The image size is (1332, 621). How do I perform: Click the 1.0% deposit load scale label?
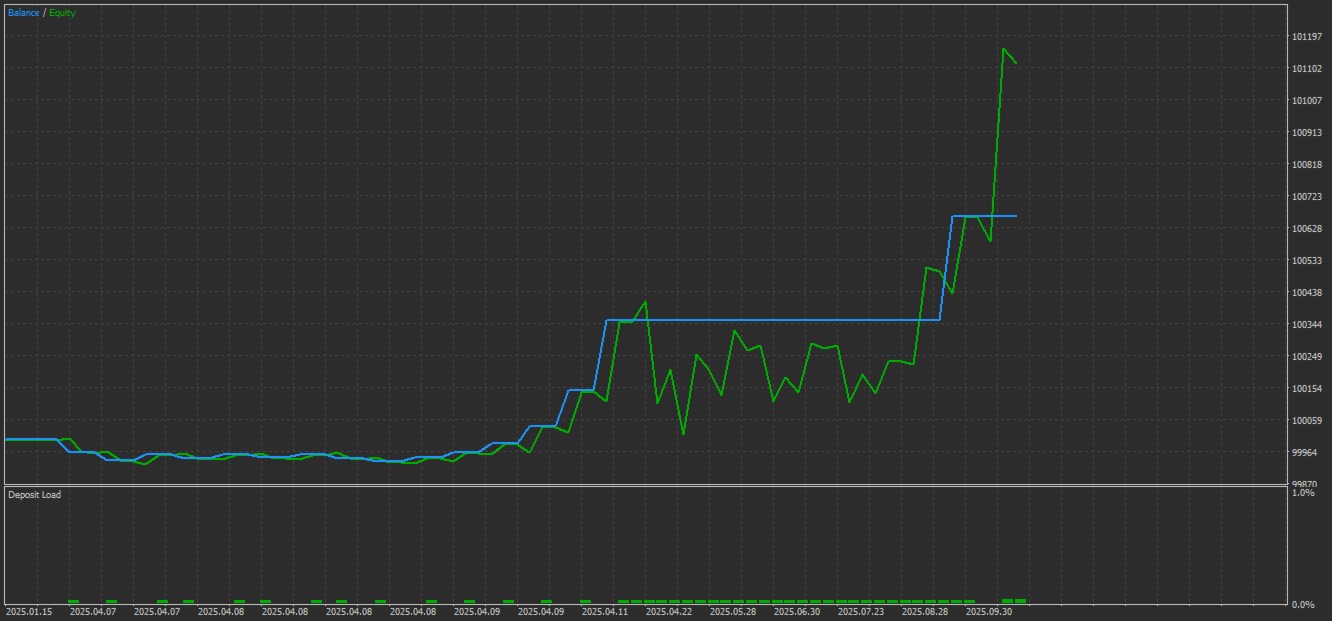point(1303,493)
